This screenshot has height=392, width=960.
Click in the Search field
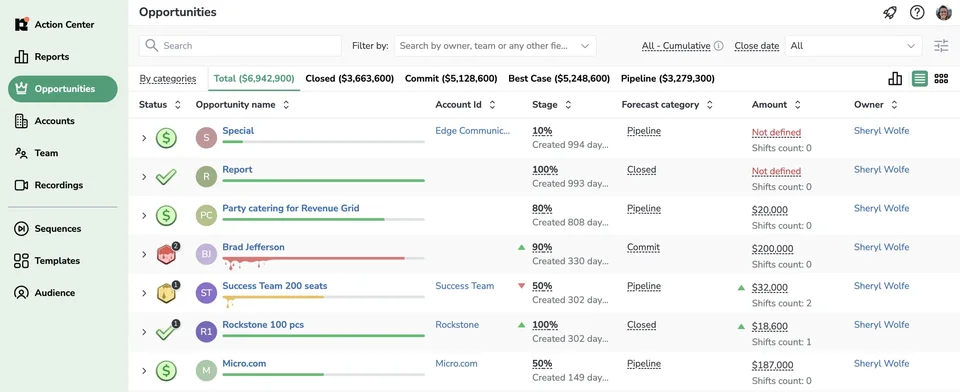(240, 46)
